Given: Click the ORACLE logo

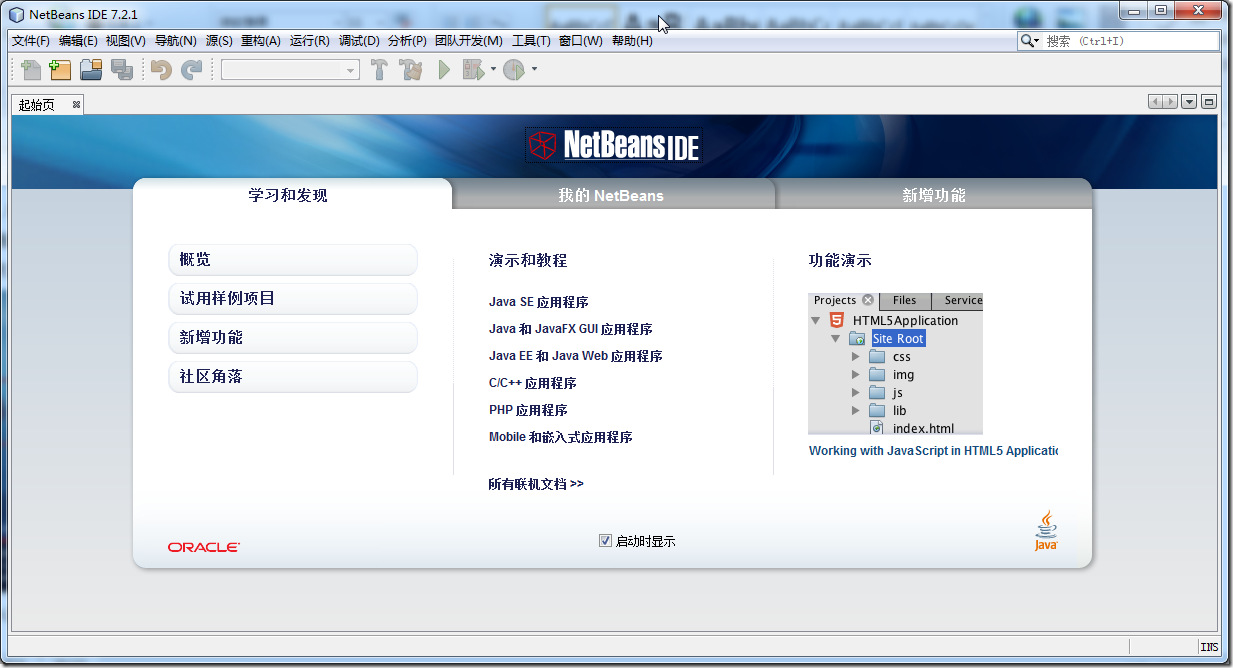Looking at the screenshot, I should tap(204, 547).
